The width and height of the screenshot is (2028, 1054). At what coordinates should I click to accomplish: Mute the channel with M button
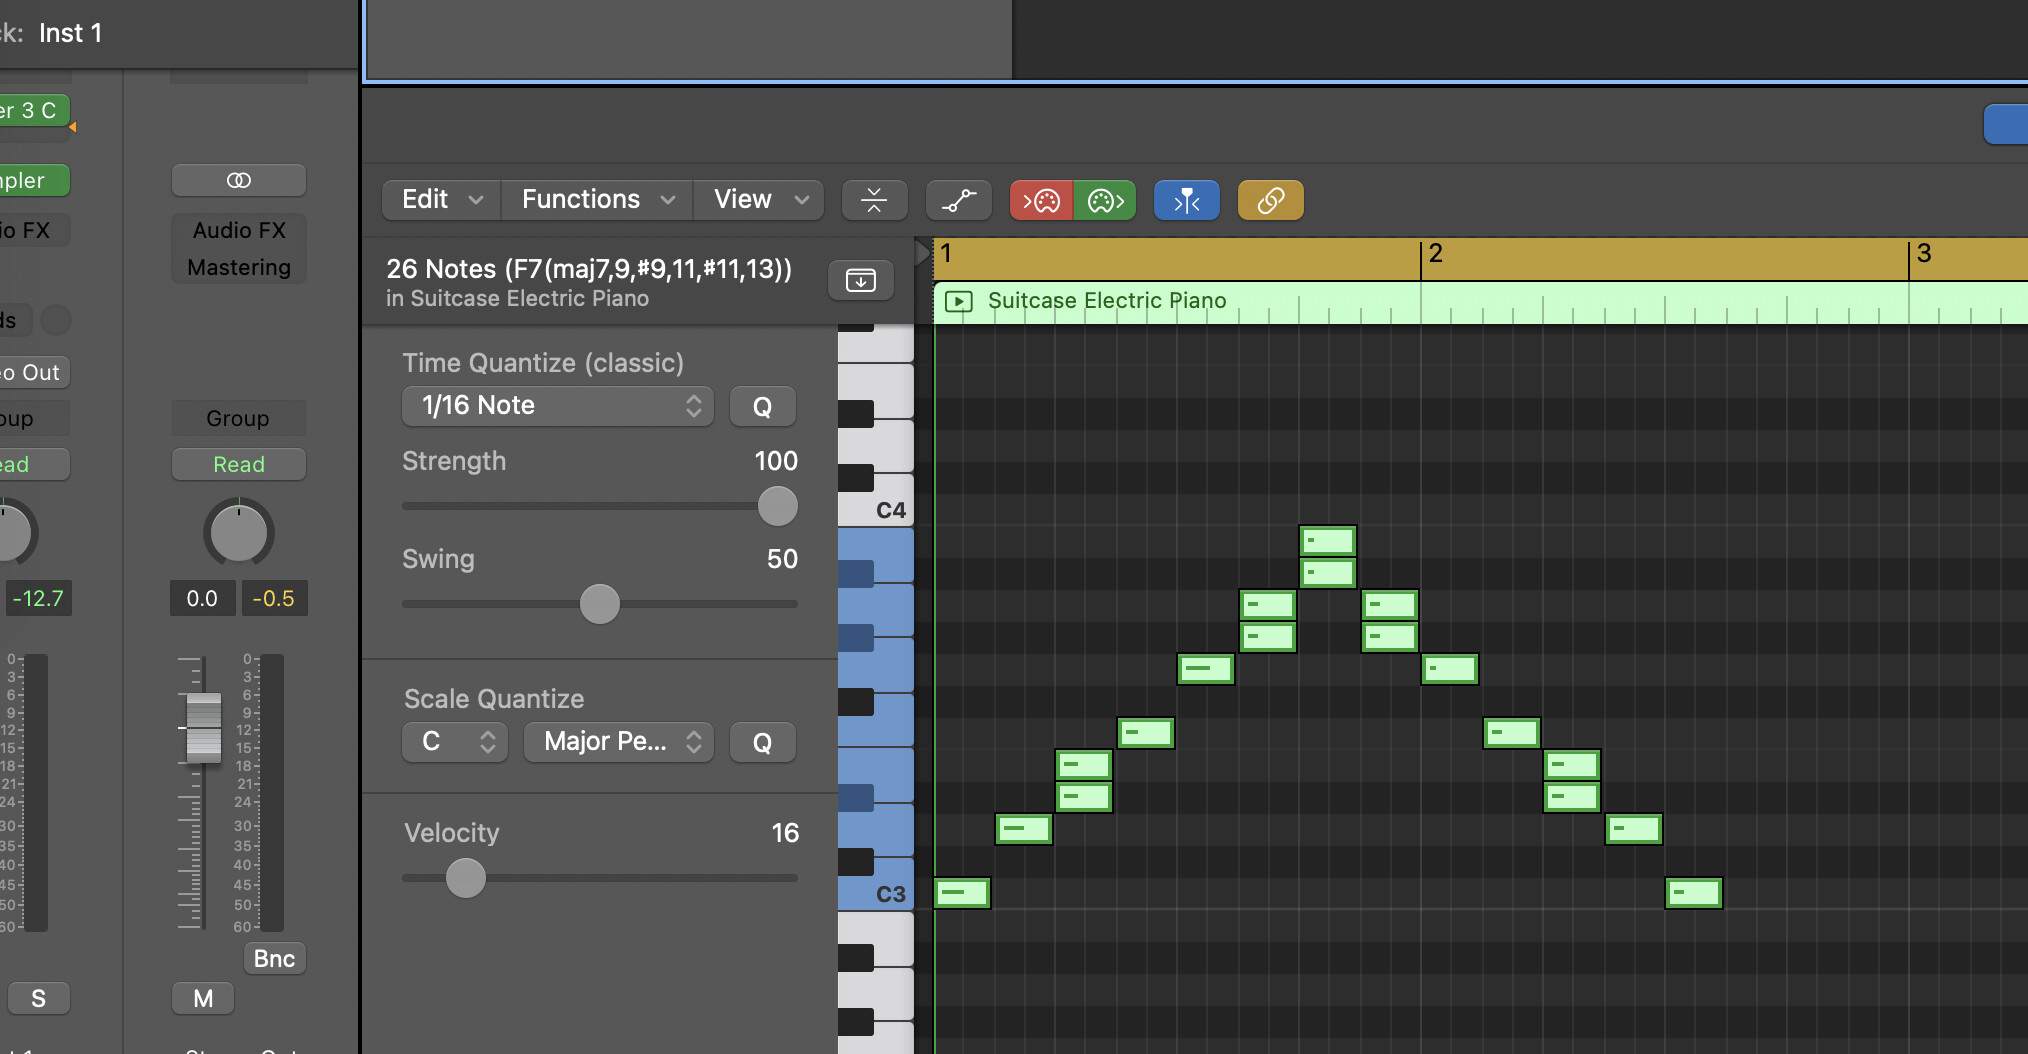203,998
